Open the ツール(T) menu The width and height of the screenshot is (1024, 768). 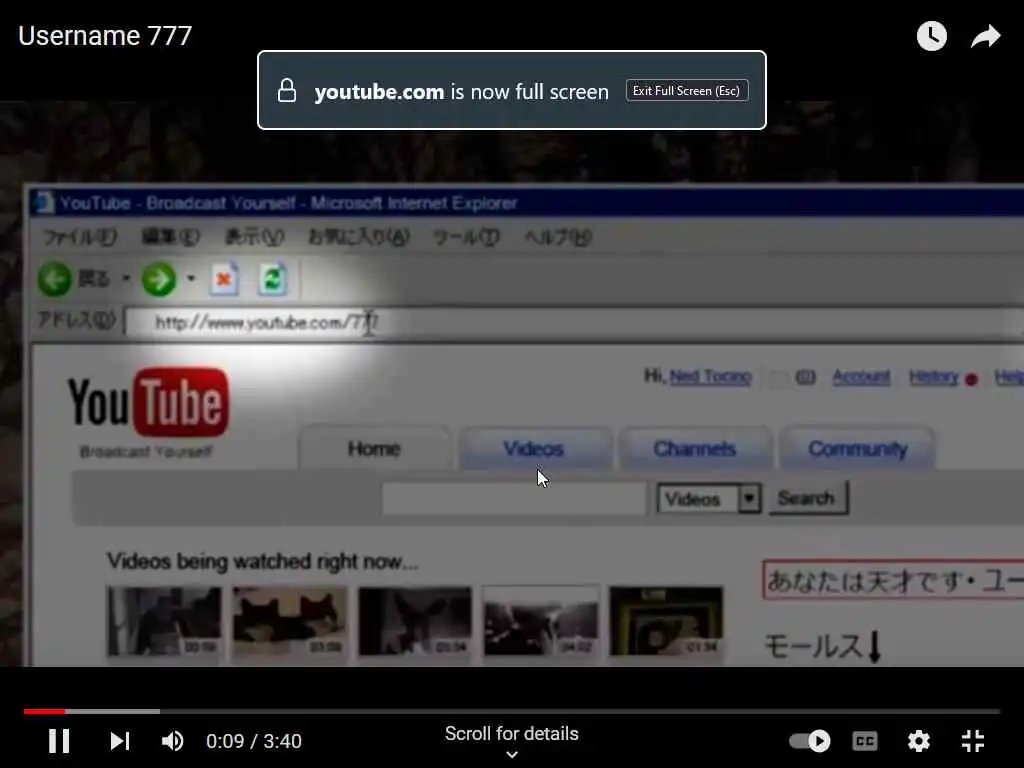pos(466,237)
